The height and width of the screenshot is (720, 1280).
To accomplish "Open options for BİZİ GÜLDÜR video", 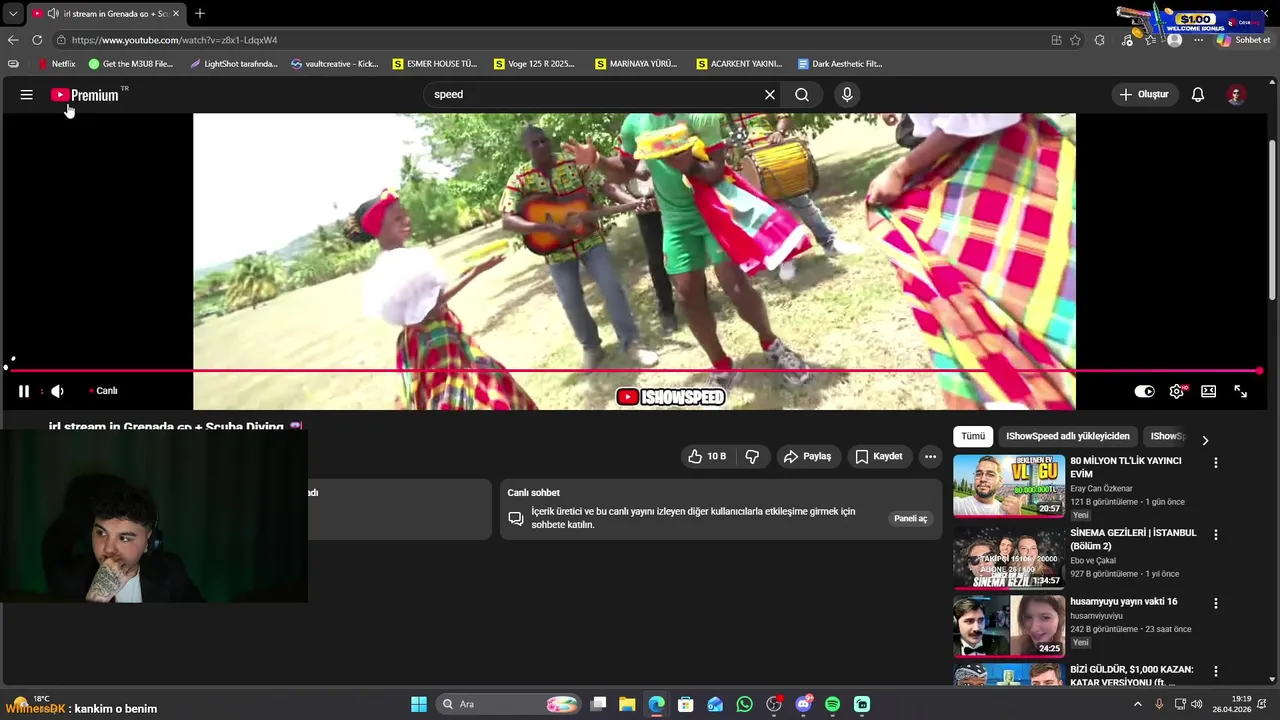I will [x=1216, y=671].
